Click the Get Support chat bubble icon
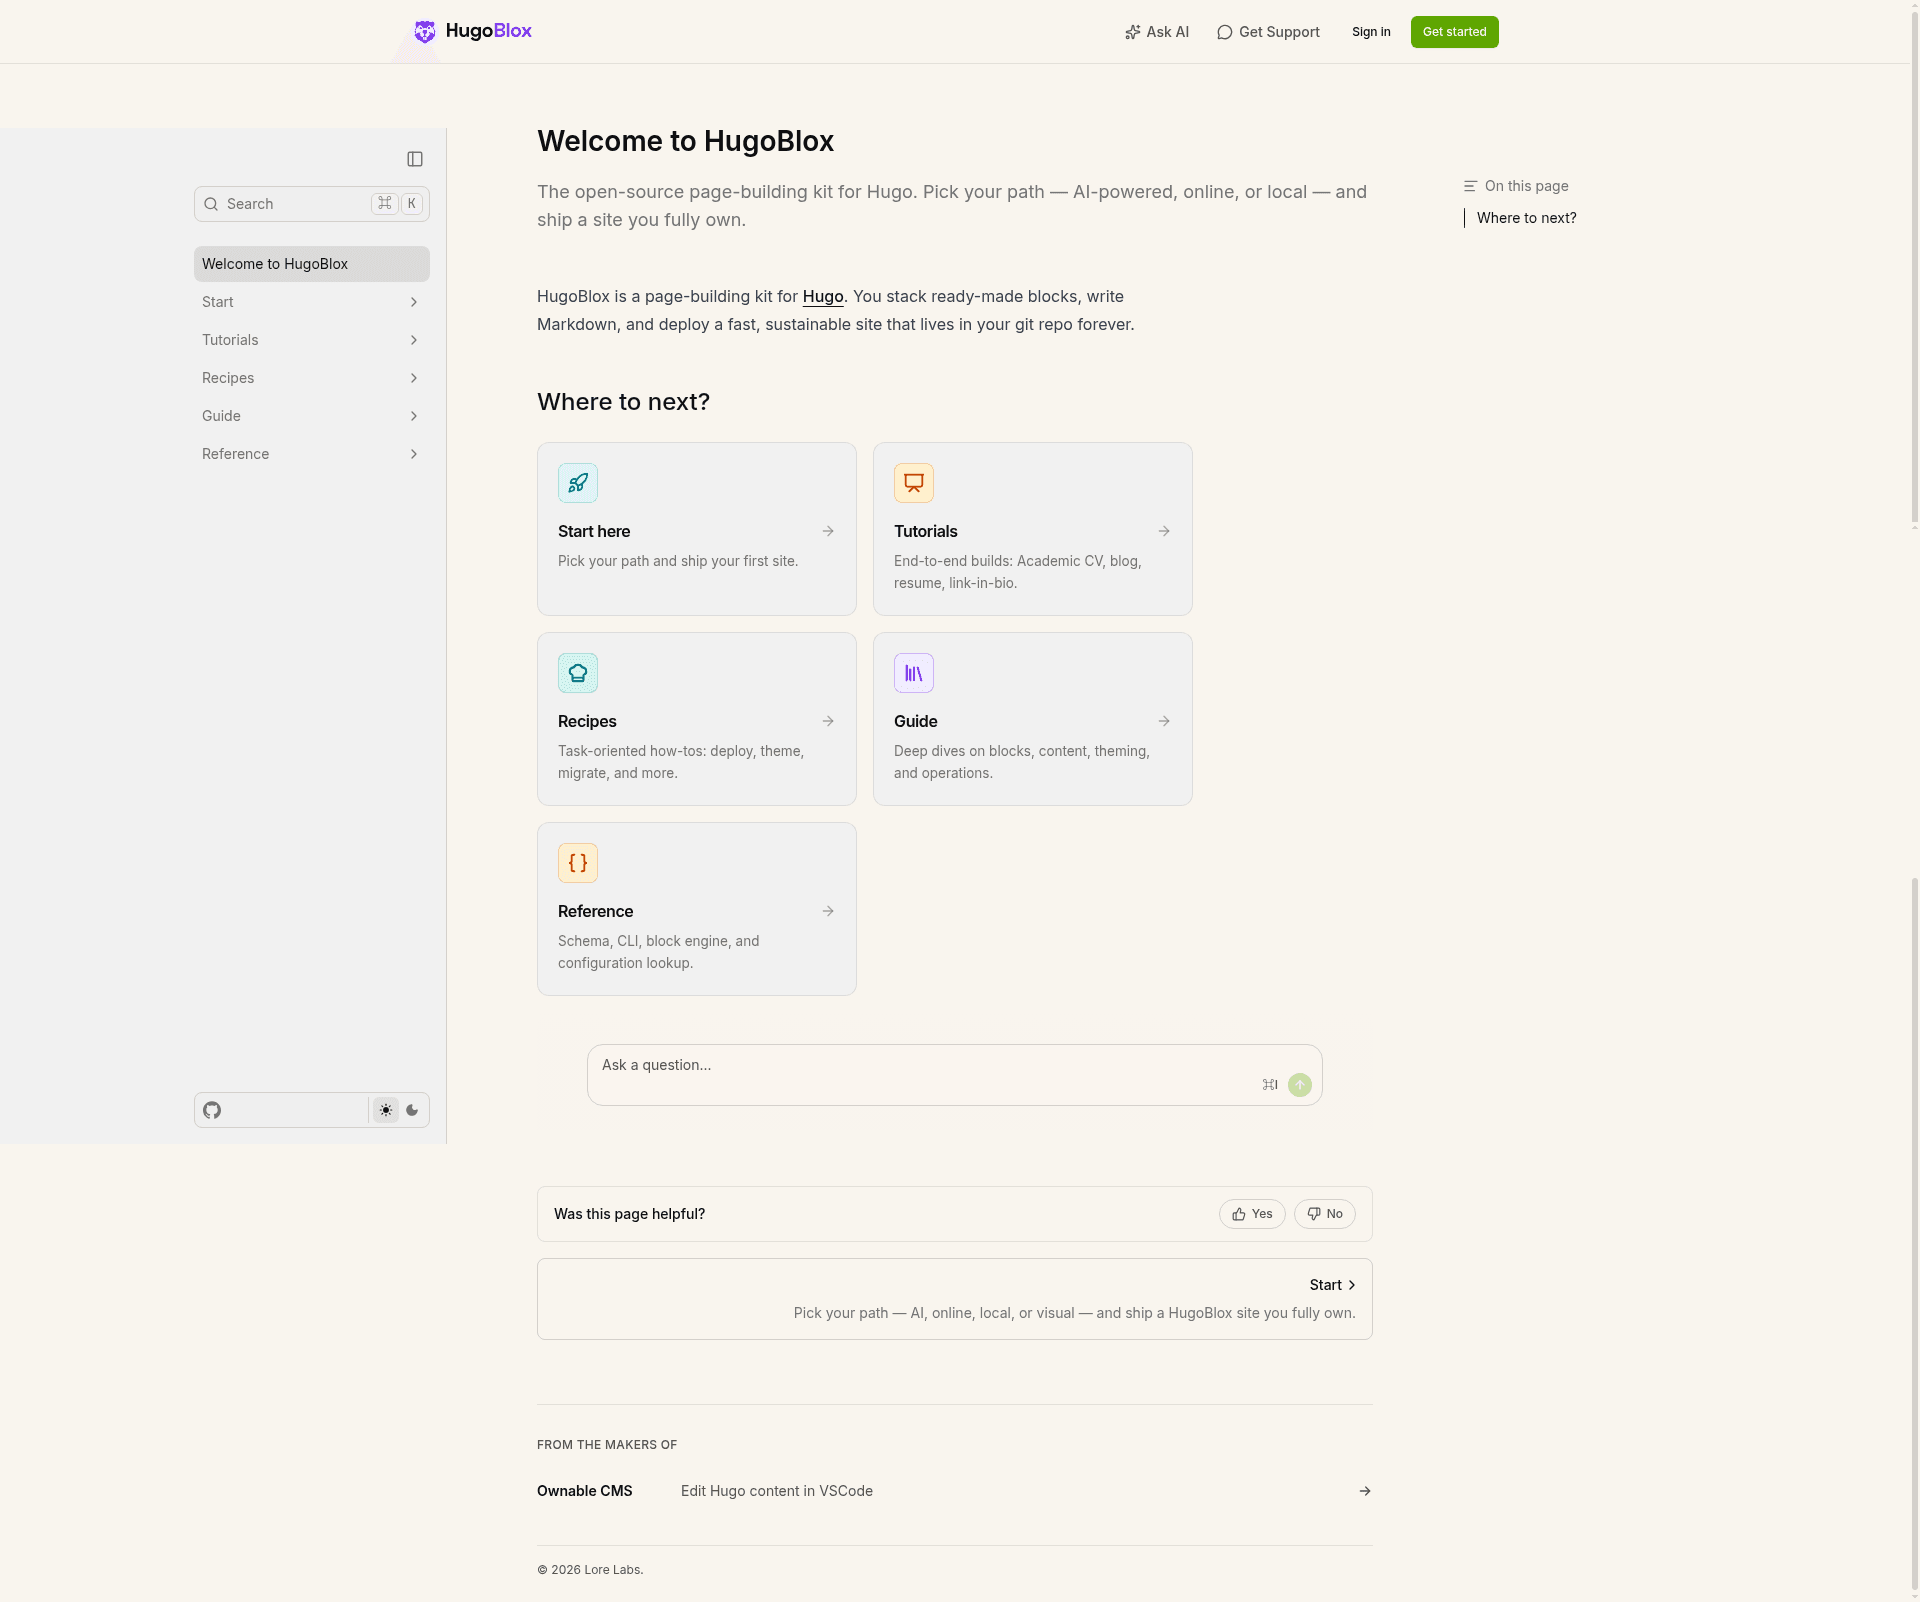Viewport: 1920px width, 1602px height. (x=1225, y=32)
